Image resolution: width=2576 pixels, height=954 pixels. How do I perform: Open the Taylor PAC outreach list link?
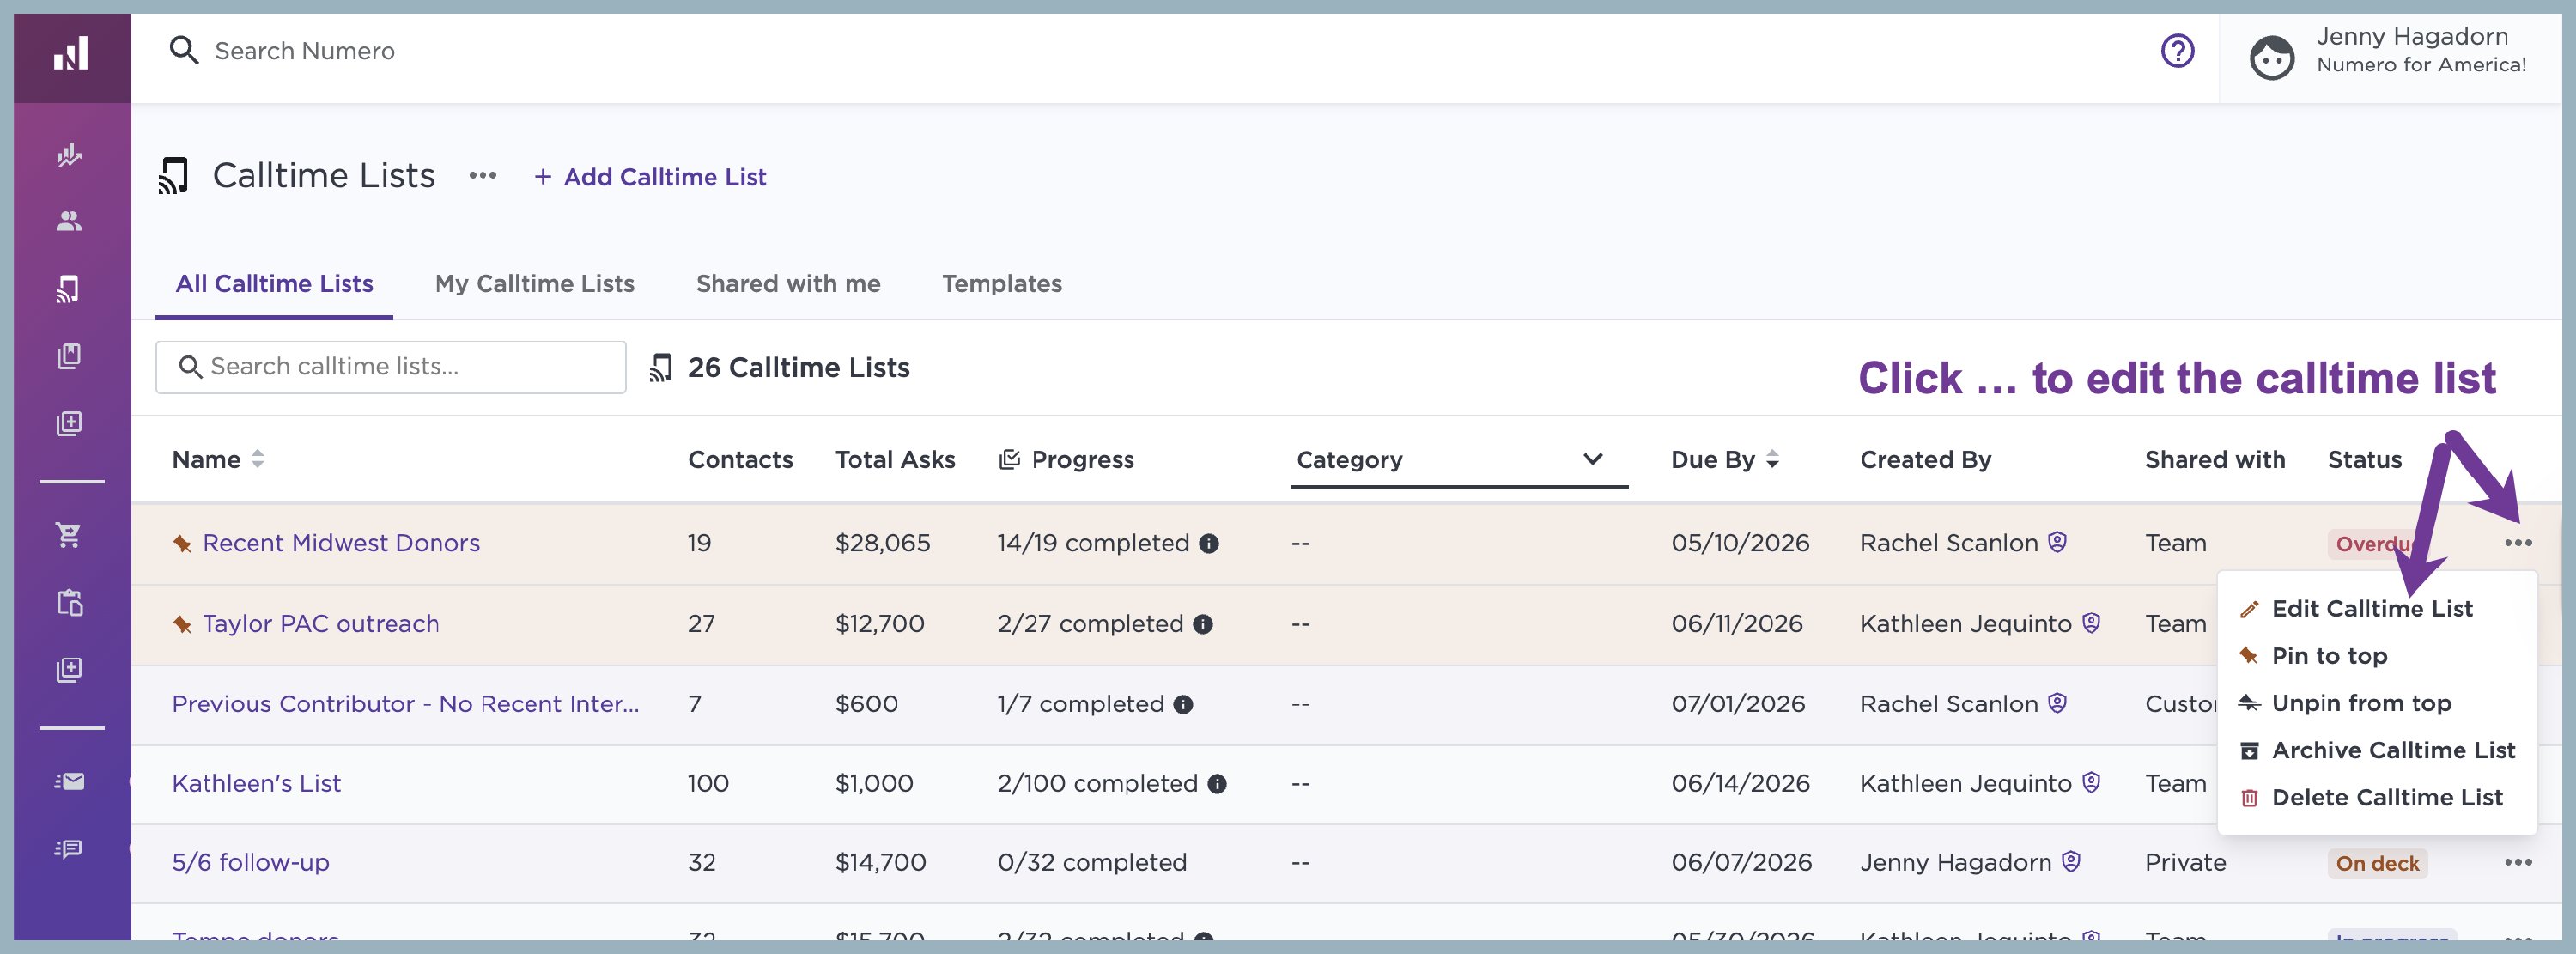[x=320, y=624]
